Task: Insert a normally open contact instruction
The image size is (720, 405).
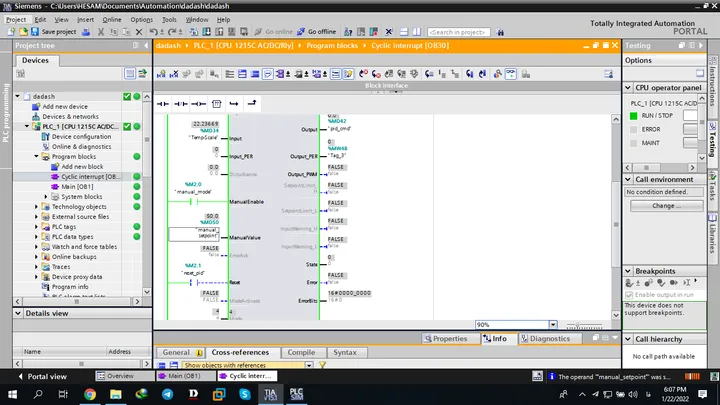Action: [163, 104]
